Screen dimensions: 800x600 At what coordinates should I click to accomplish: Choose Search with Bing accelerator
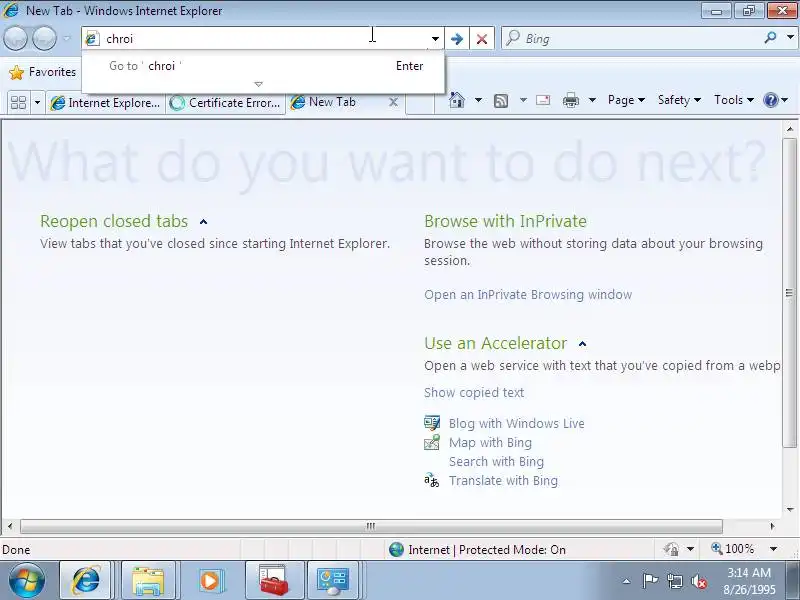click(x=496, y=461)
